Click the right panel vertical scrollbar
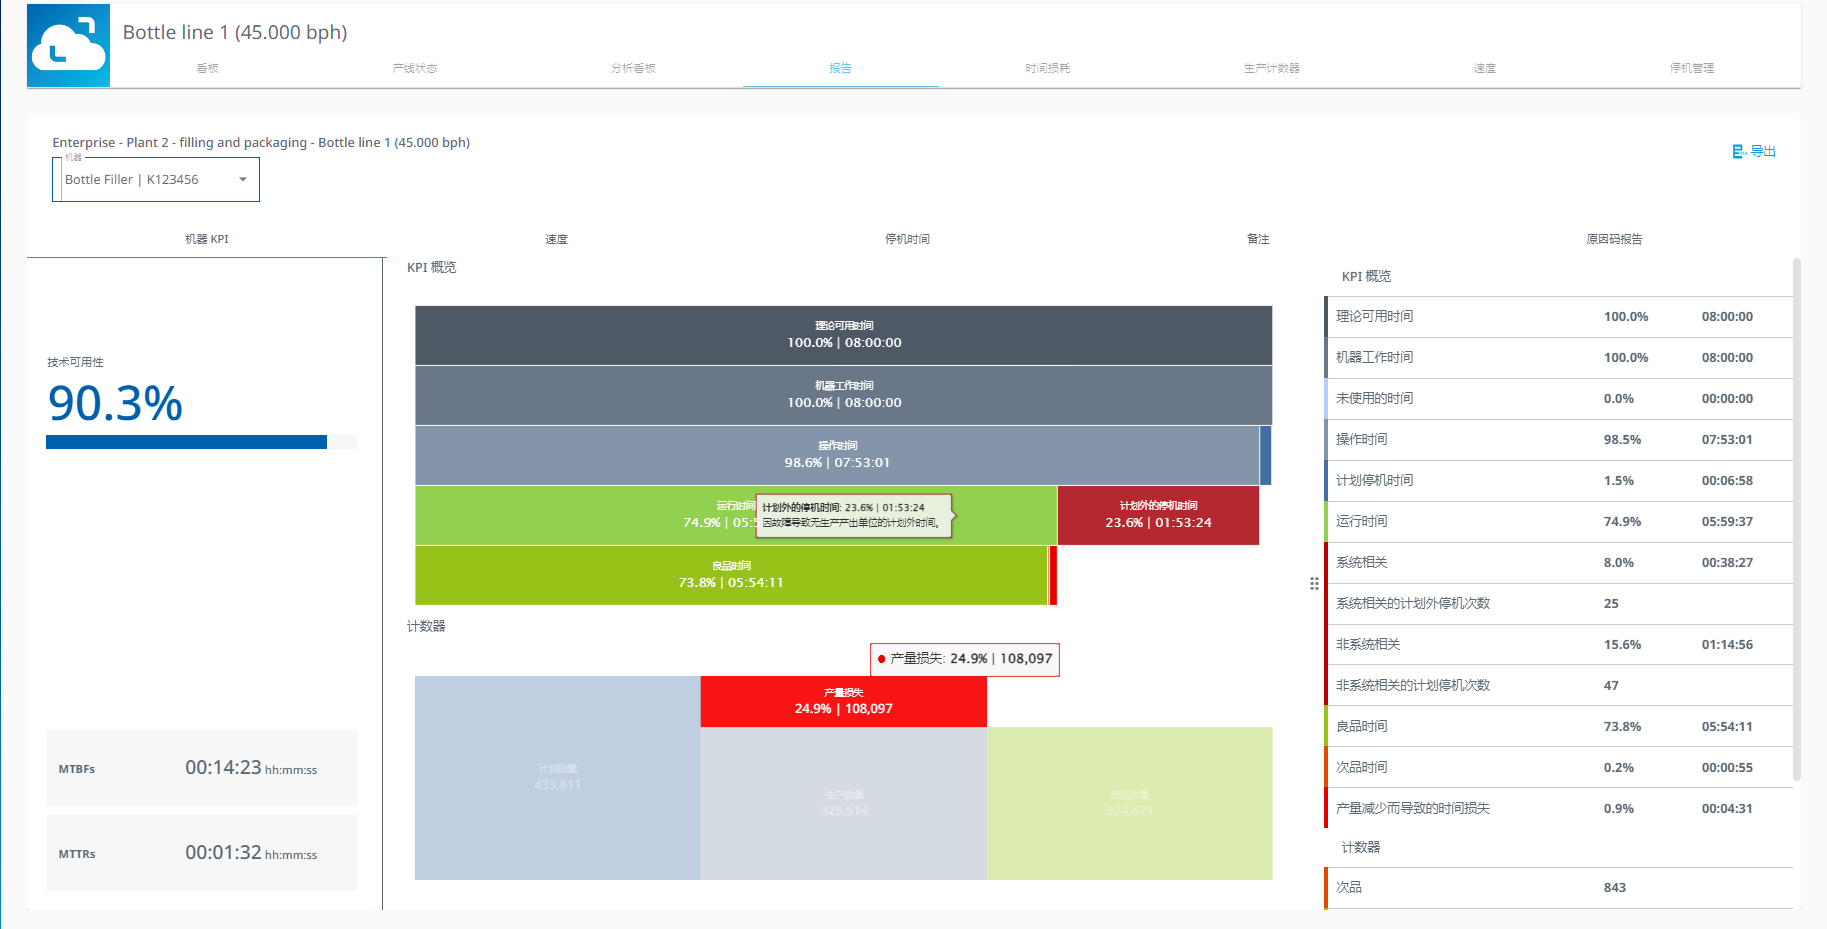This screenshot has width=1827, height=929. pos(1796,520)
